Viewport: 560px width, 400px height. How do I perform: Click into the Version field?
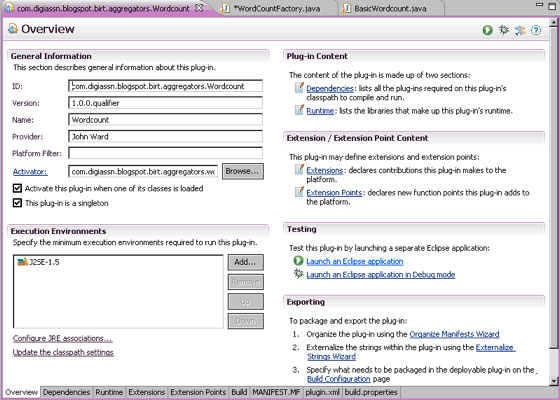tap(165, 103)
